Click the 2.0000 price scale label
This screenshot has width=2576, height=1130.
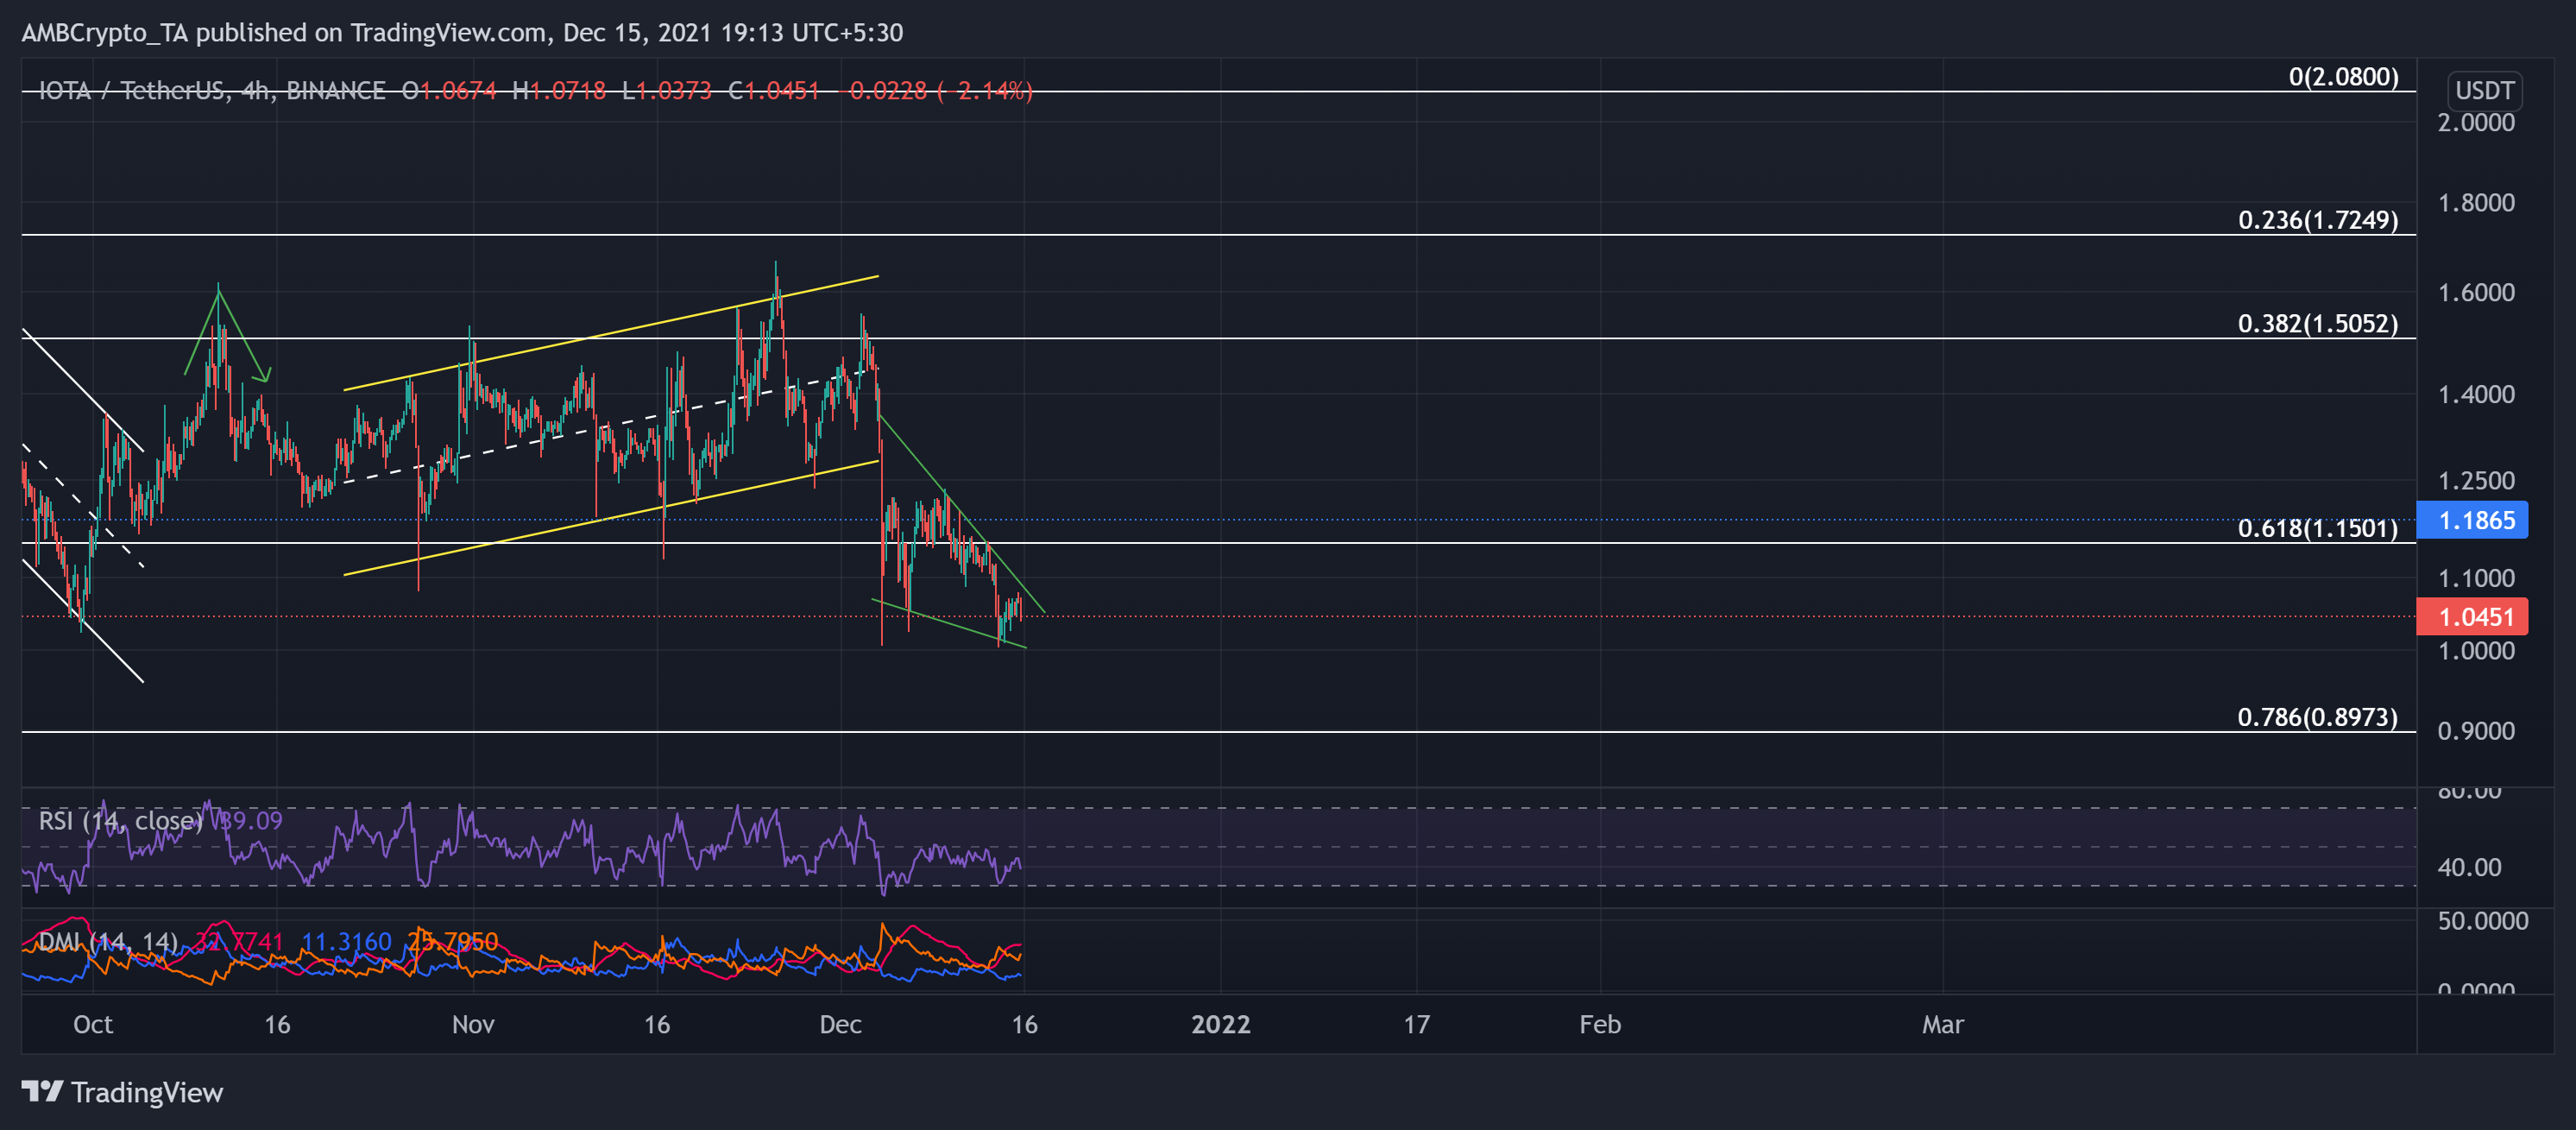point(2475,123)
